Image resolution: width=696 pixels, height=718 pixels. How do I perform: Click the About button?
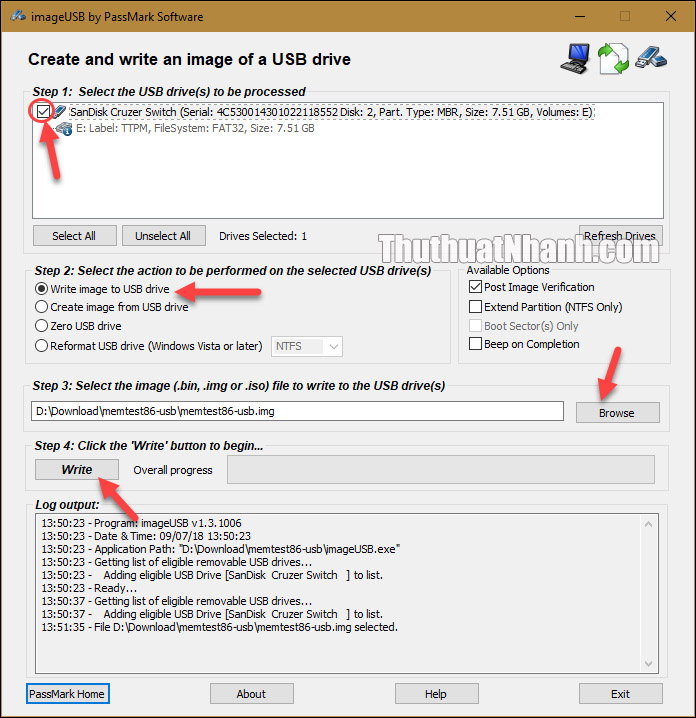point(252,694)
